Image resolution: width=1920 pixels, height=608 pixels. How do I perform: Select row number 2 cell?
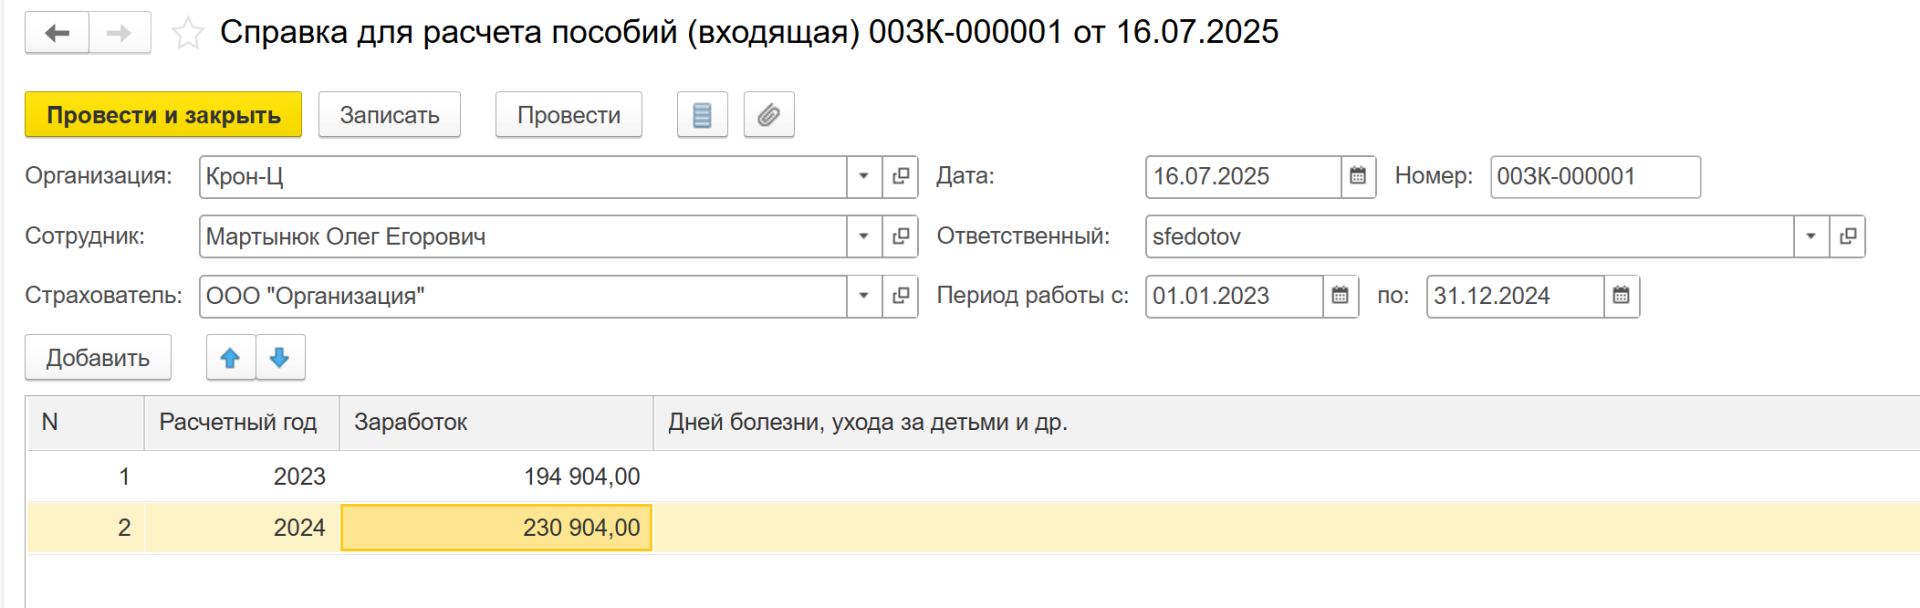[85, 527]
